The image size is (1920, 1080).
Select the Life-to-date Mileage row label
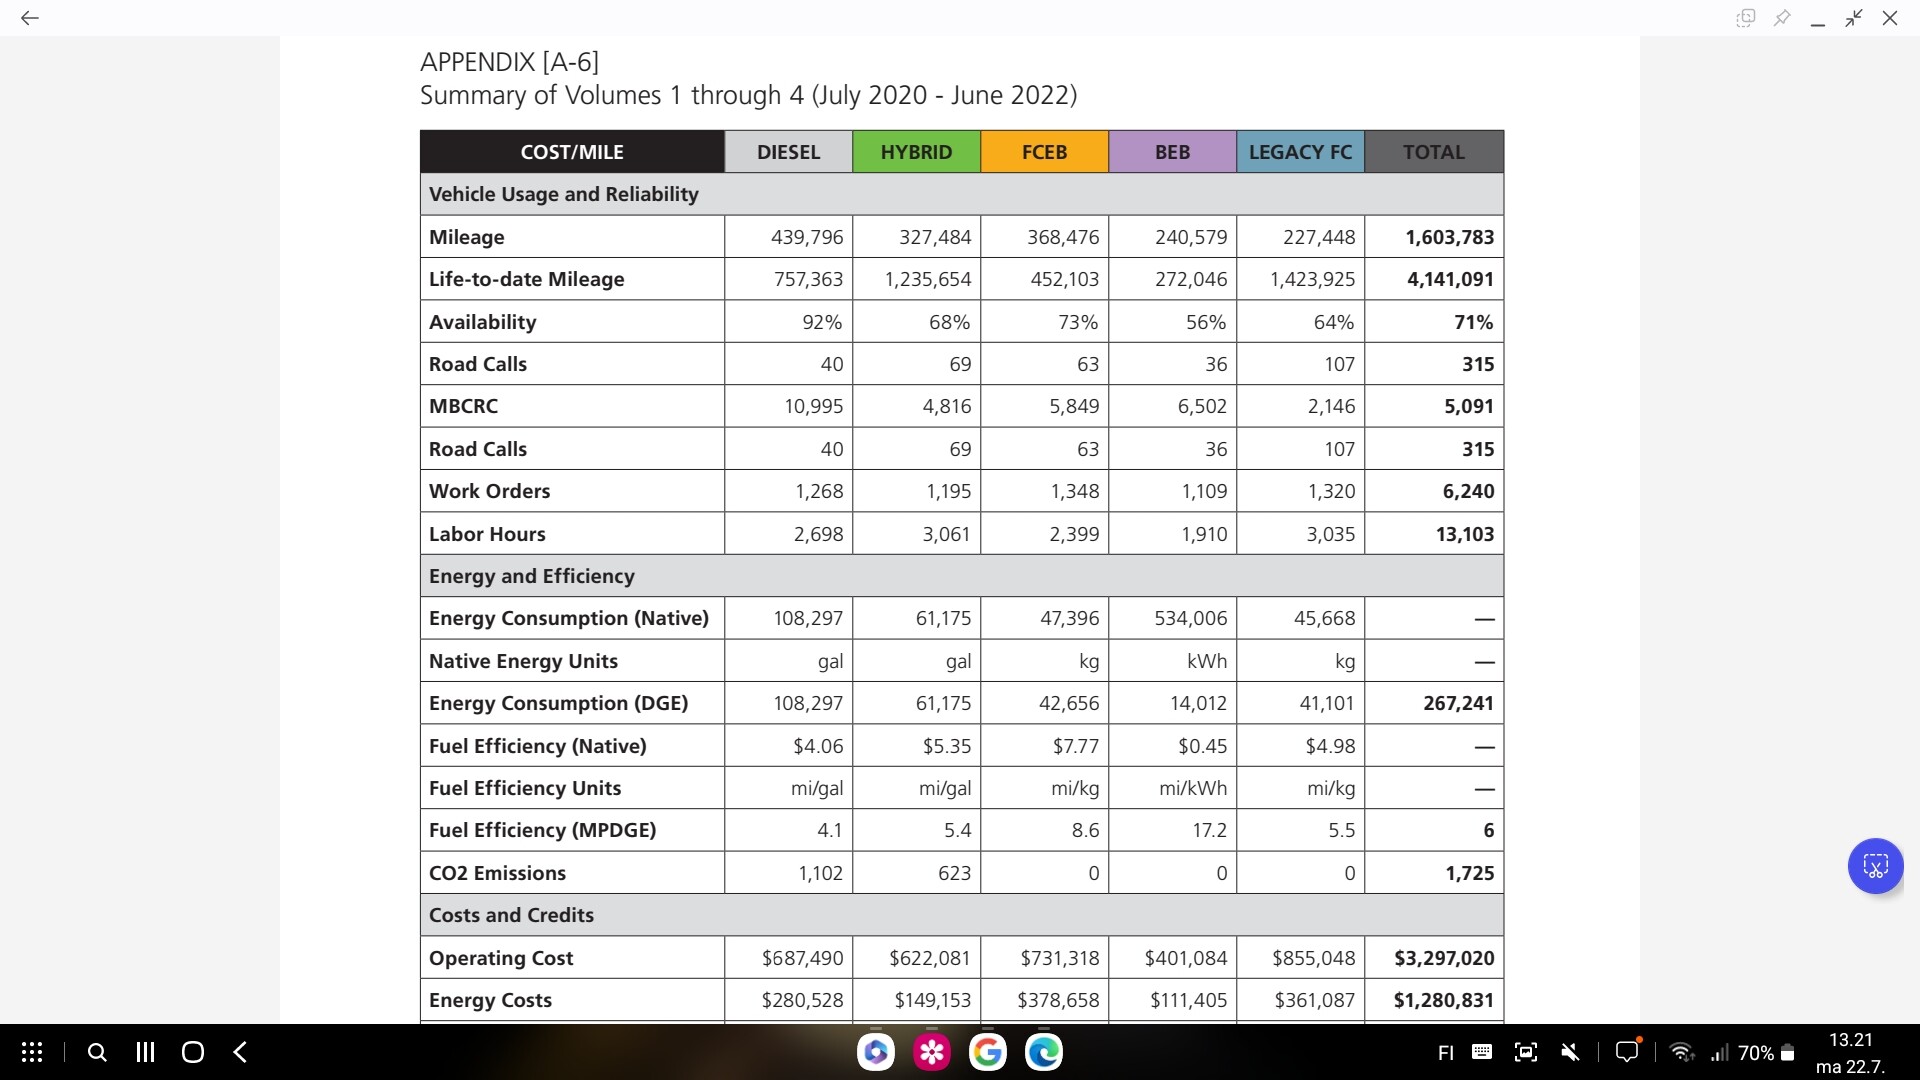pyautogui.click(x=526, y=279)
